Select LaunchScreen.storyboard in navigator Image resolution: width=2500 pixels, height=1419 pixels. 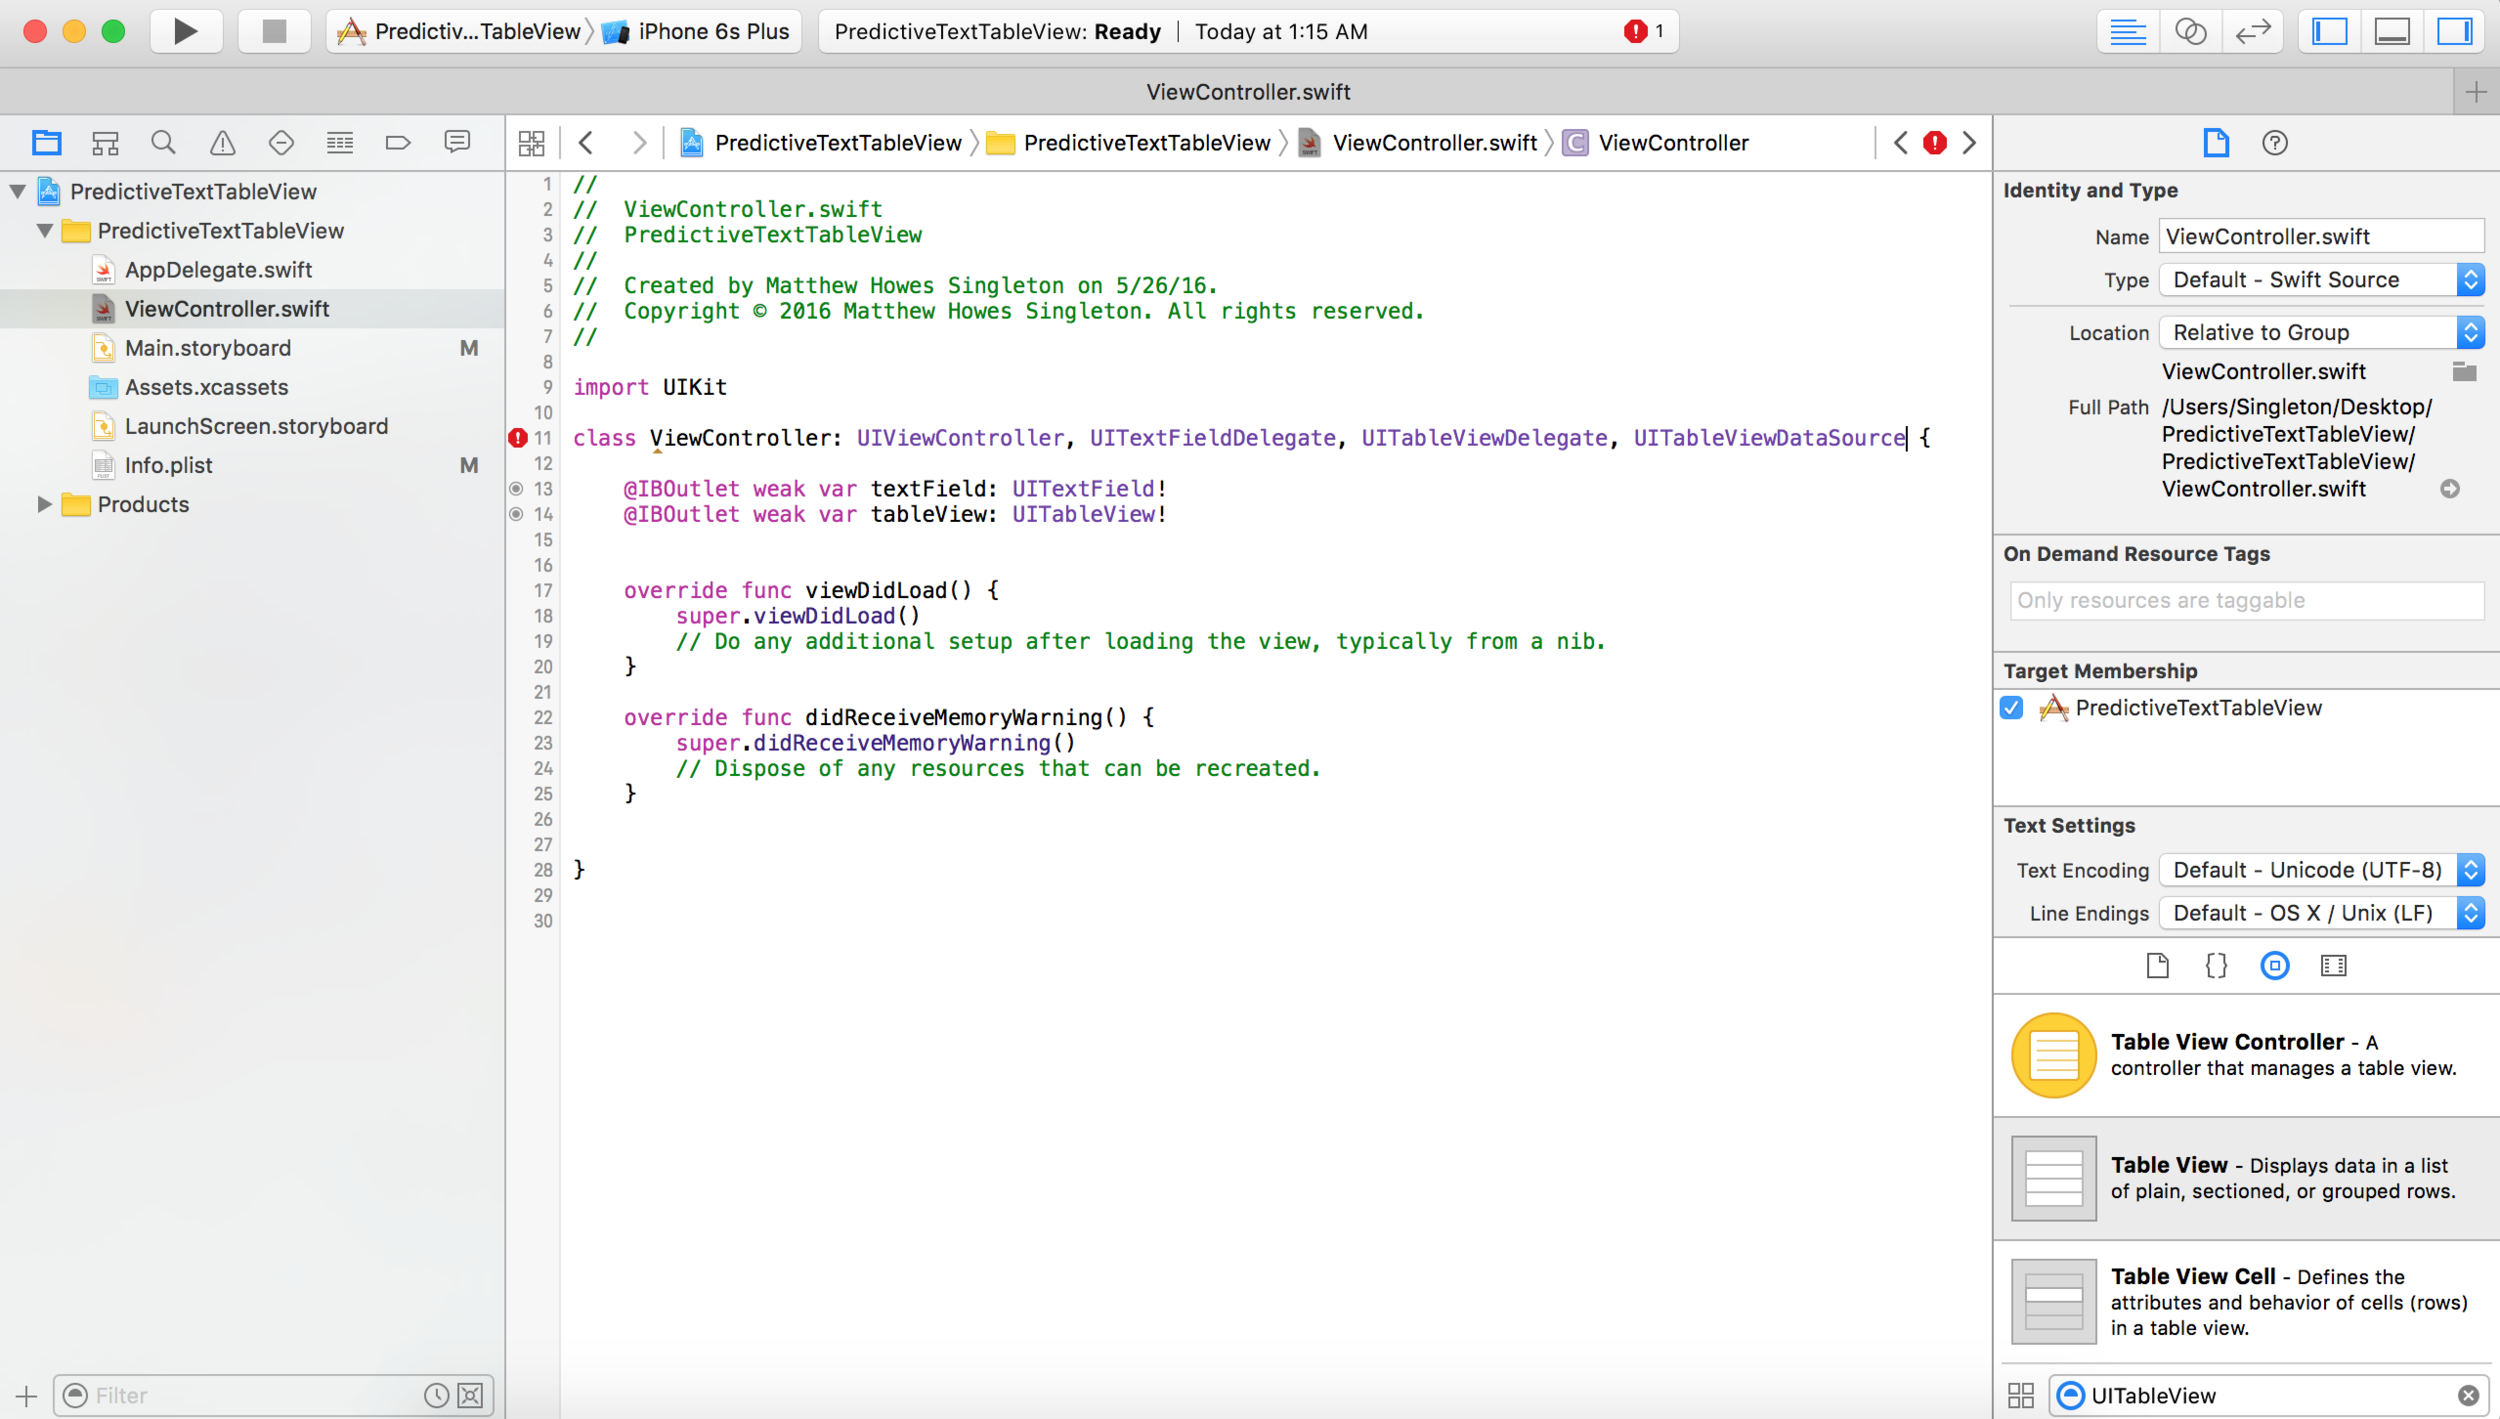coord(256,426)
